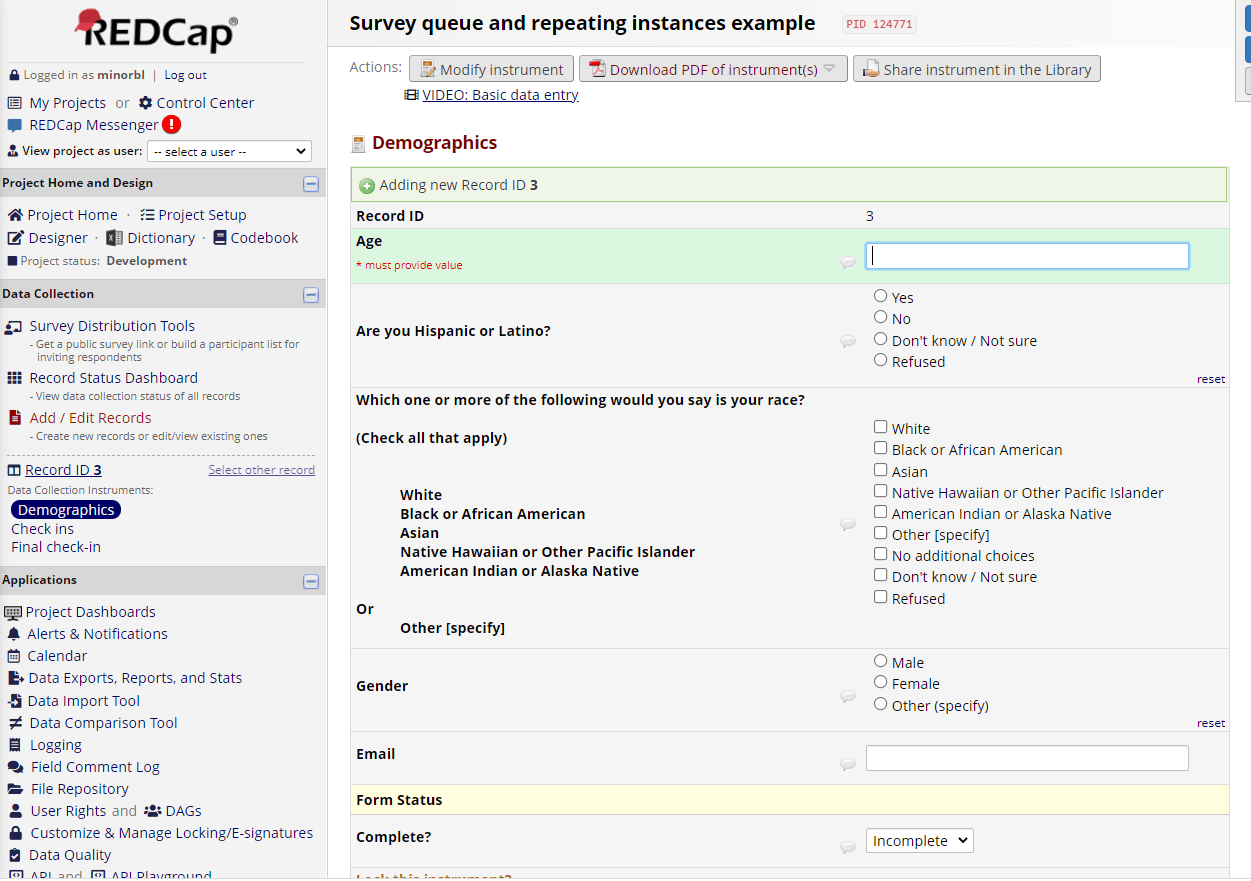Check the Asian race checkbox
The image size is (1251, 881).
point(881,470)
